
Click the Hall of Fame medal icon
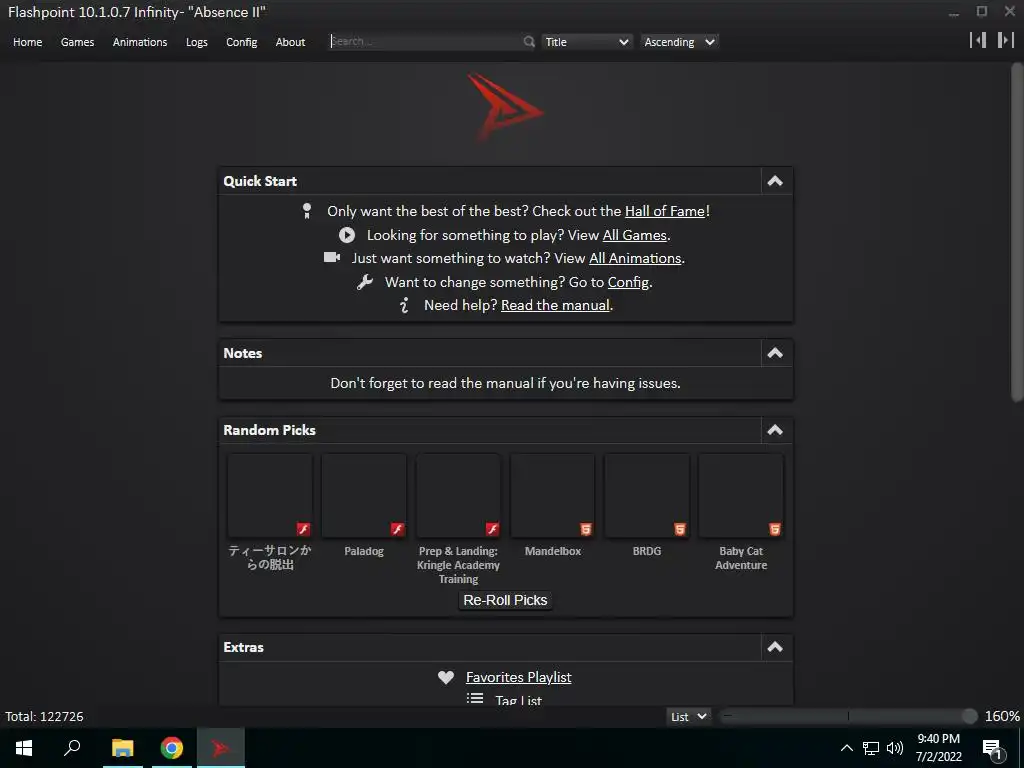coord(307,211)
